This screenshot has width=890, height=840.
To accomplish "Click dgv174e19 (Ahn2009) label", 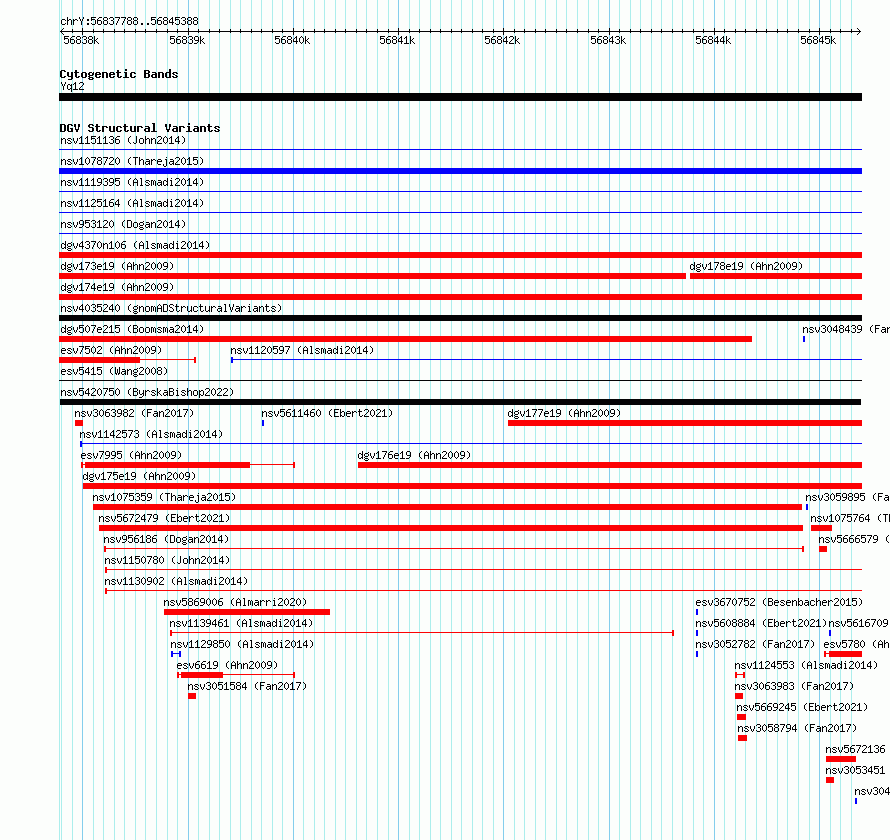I will (117, 287).
